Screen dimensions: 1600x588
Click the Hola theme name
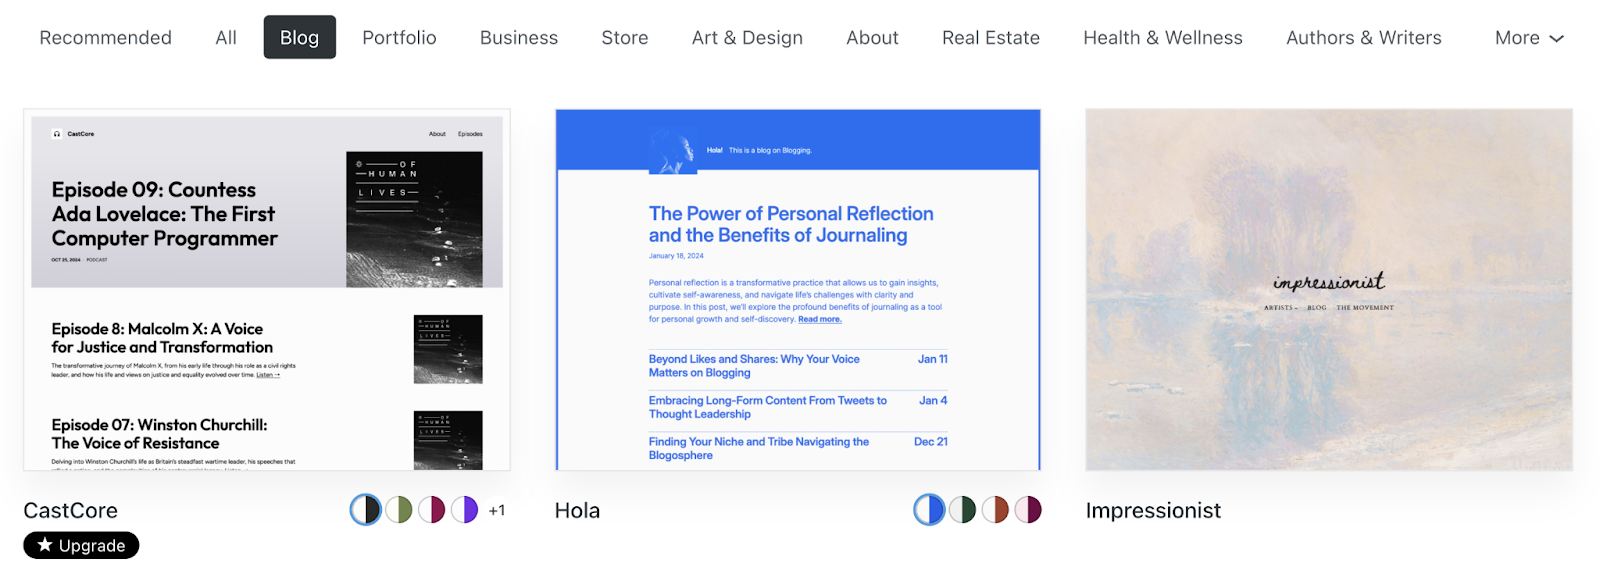point(578,511)
